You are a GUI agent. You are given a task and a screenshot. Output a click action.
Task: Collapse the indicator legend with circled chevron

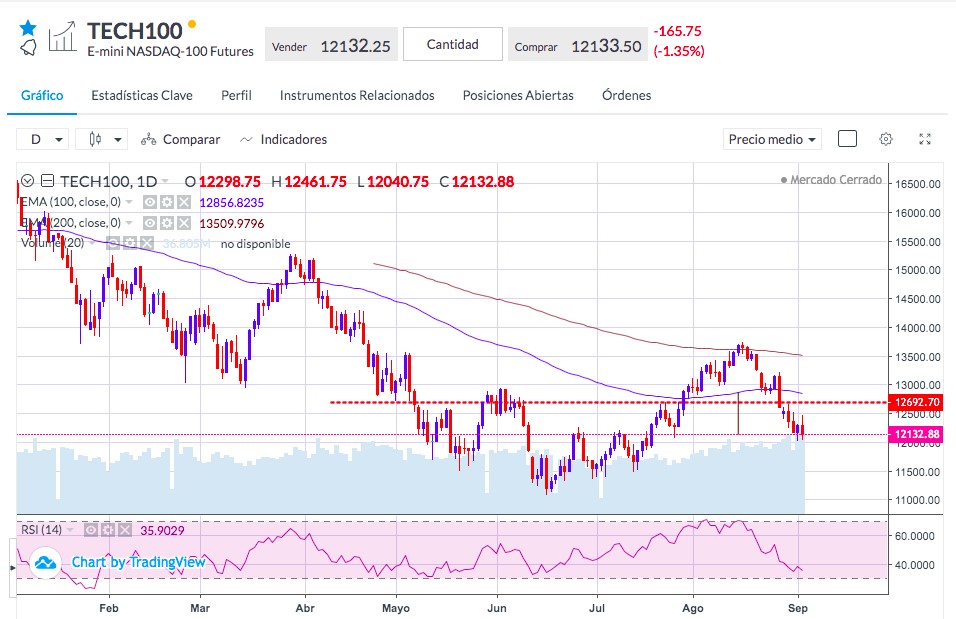click(x=27, y=181)
